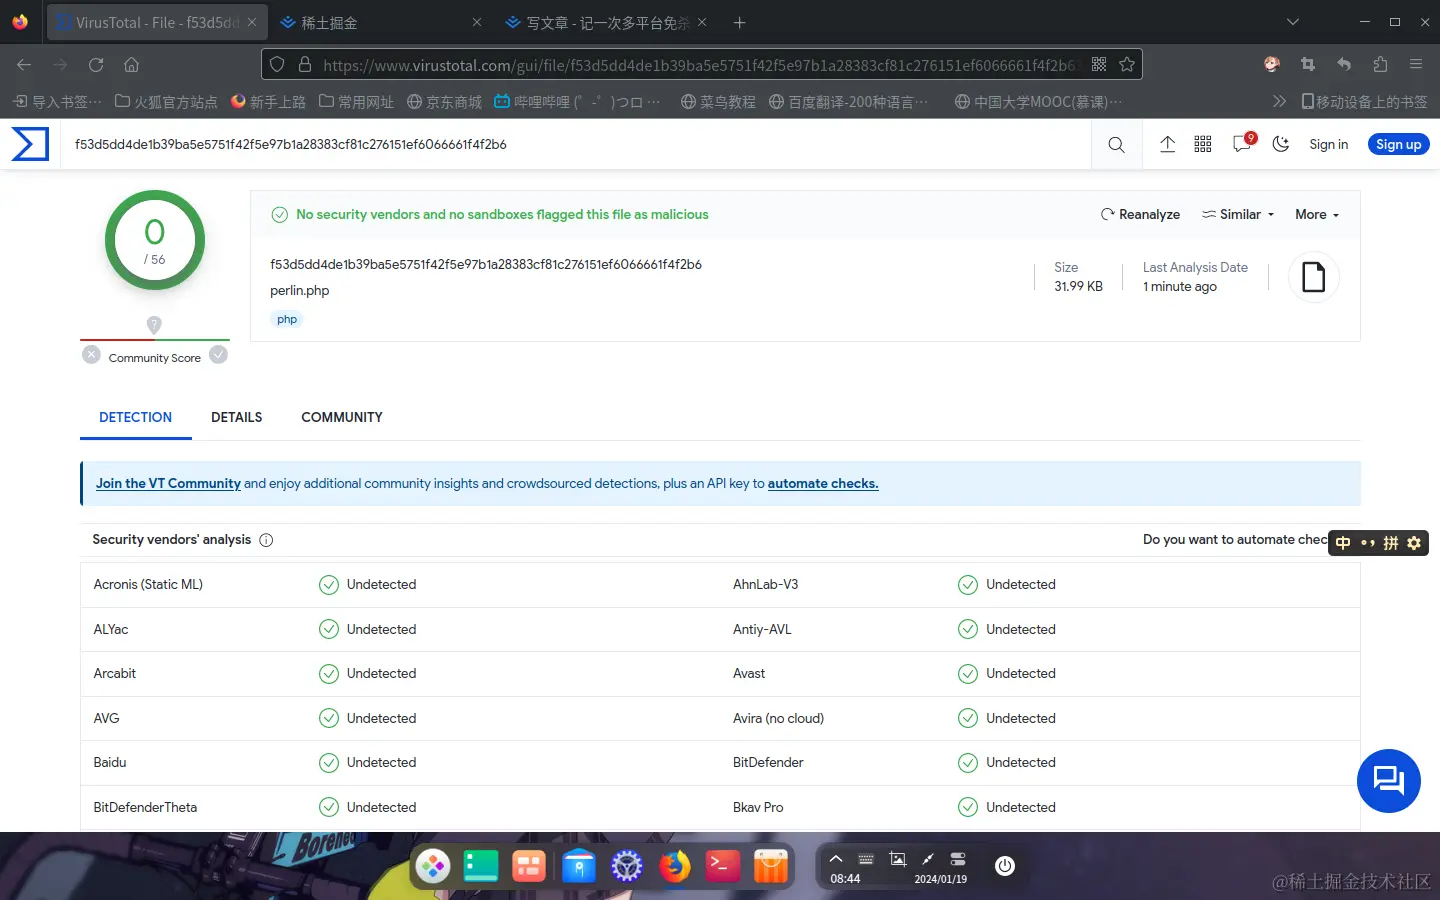Open the blue chat bubble button
The height and width of the screenshot is (900, 1440).
point(1388,781)
